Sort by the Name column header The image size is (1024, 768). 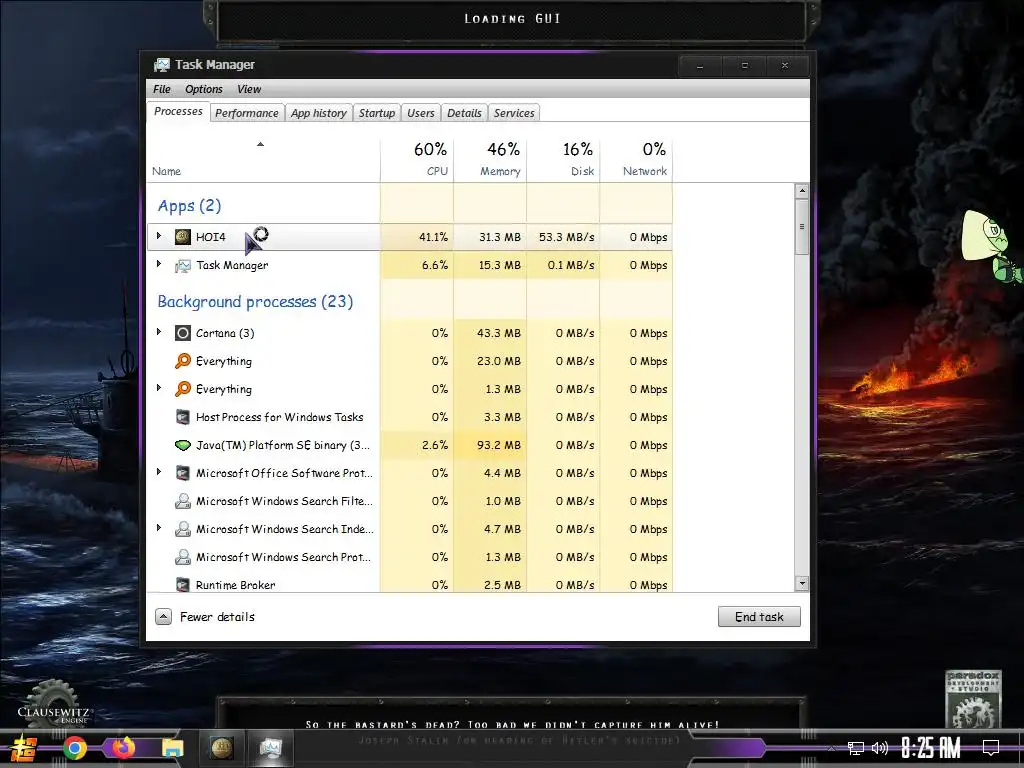point(263,160)
